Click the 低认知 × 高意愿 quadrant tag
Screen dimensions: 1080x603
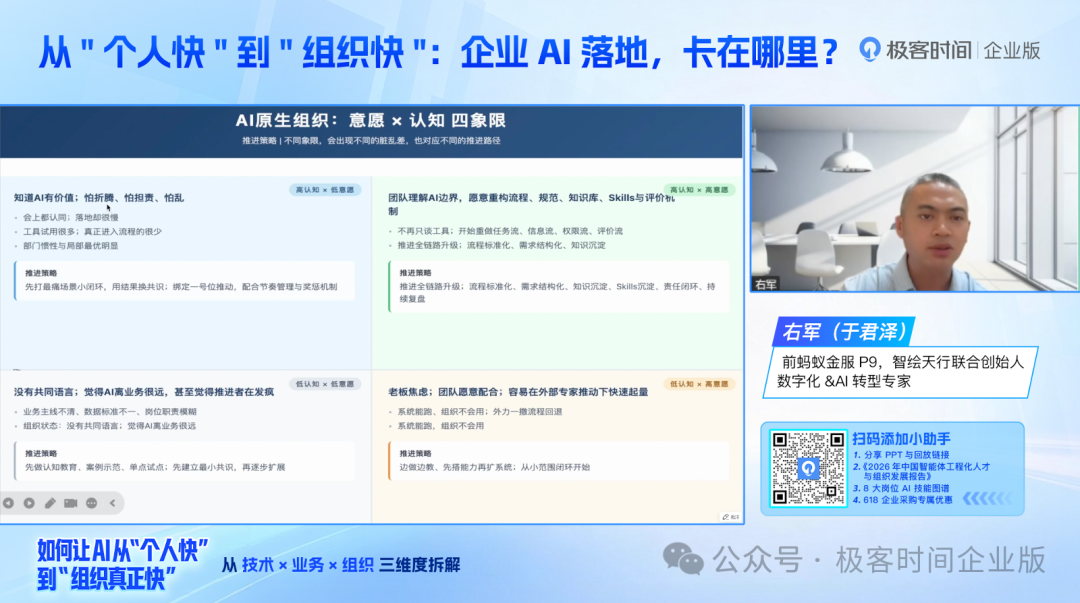point(699,384)
